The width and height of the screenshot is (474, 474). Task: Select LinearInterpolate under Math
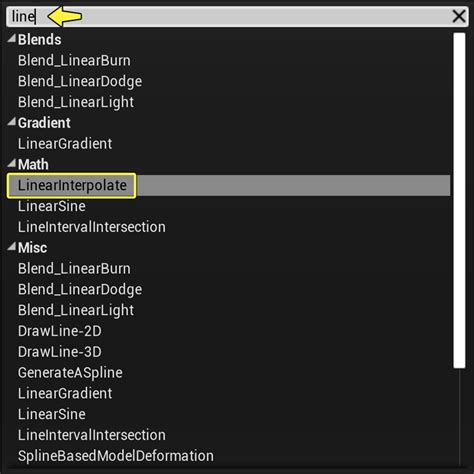(72, 185)
